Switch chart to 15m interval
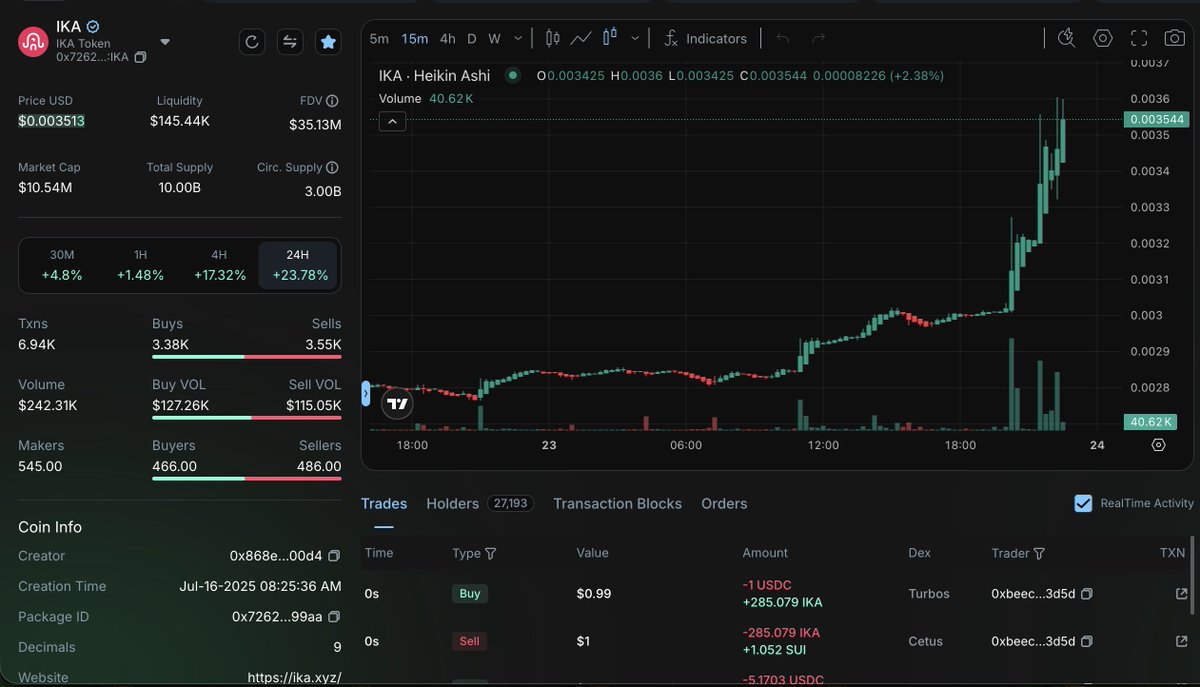Image resolution: width=1200 pixels, height=687 pixels. (415, 38)
